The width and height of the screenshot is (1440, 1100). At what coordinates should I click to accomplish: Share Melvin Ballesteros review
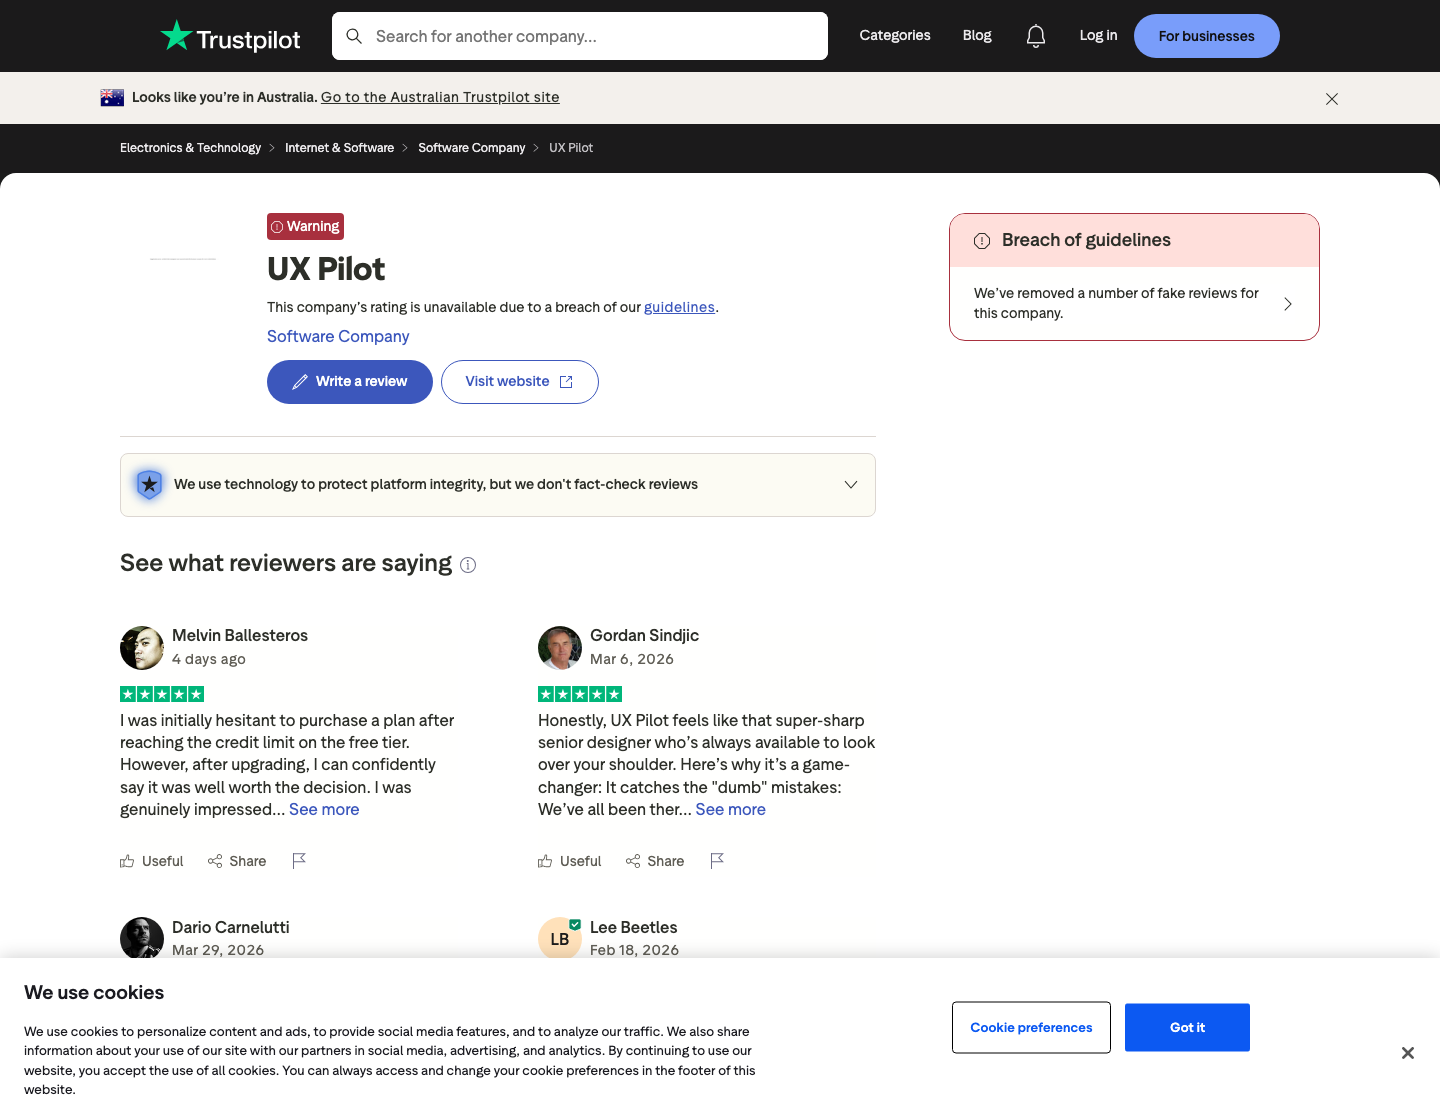click(237, 861)
